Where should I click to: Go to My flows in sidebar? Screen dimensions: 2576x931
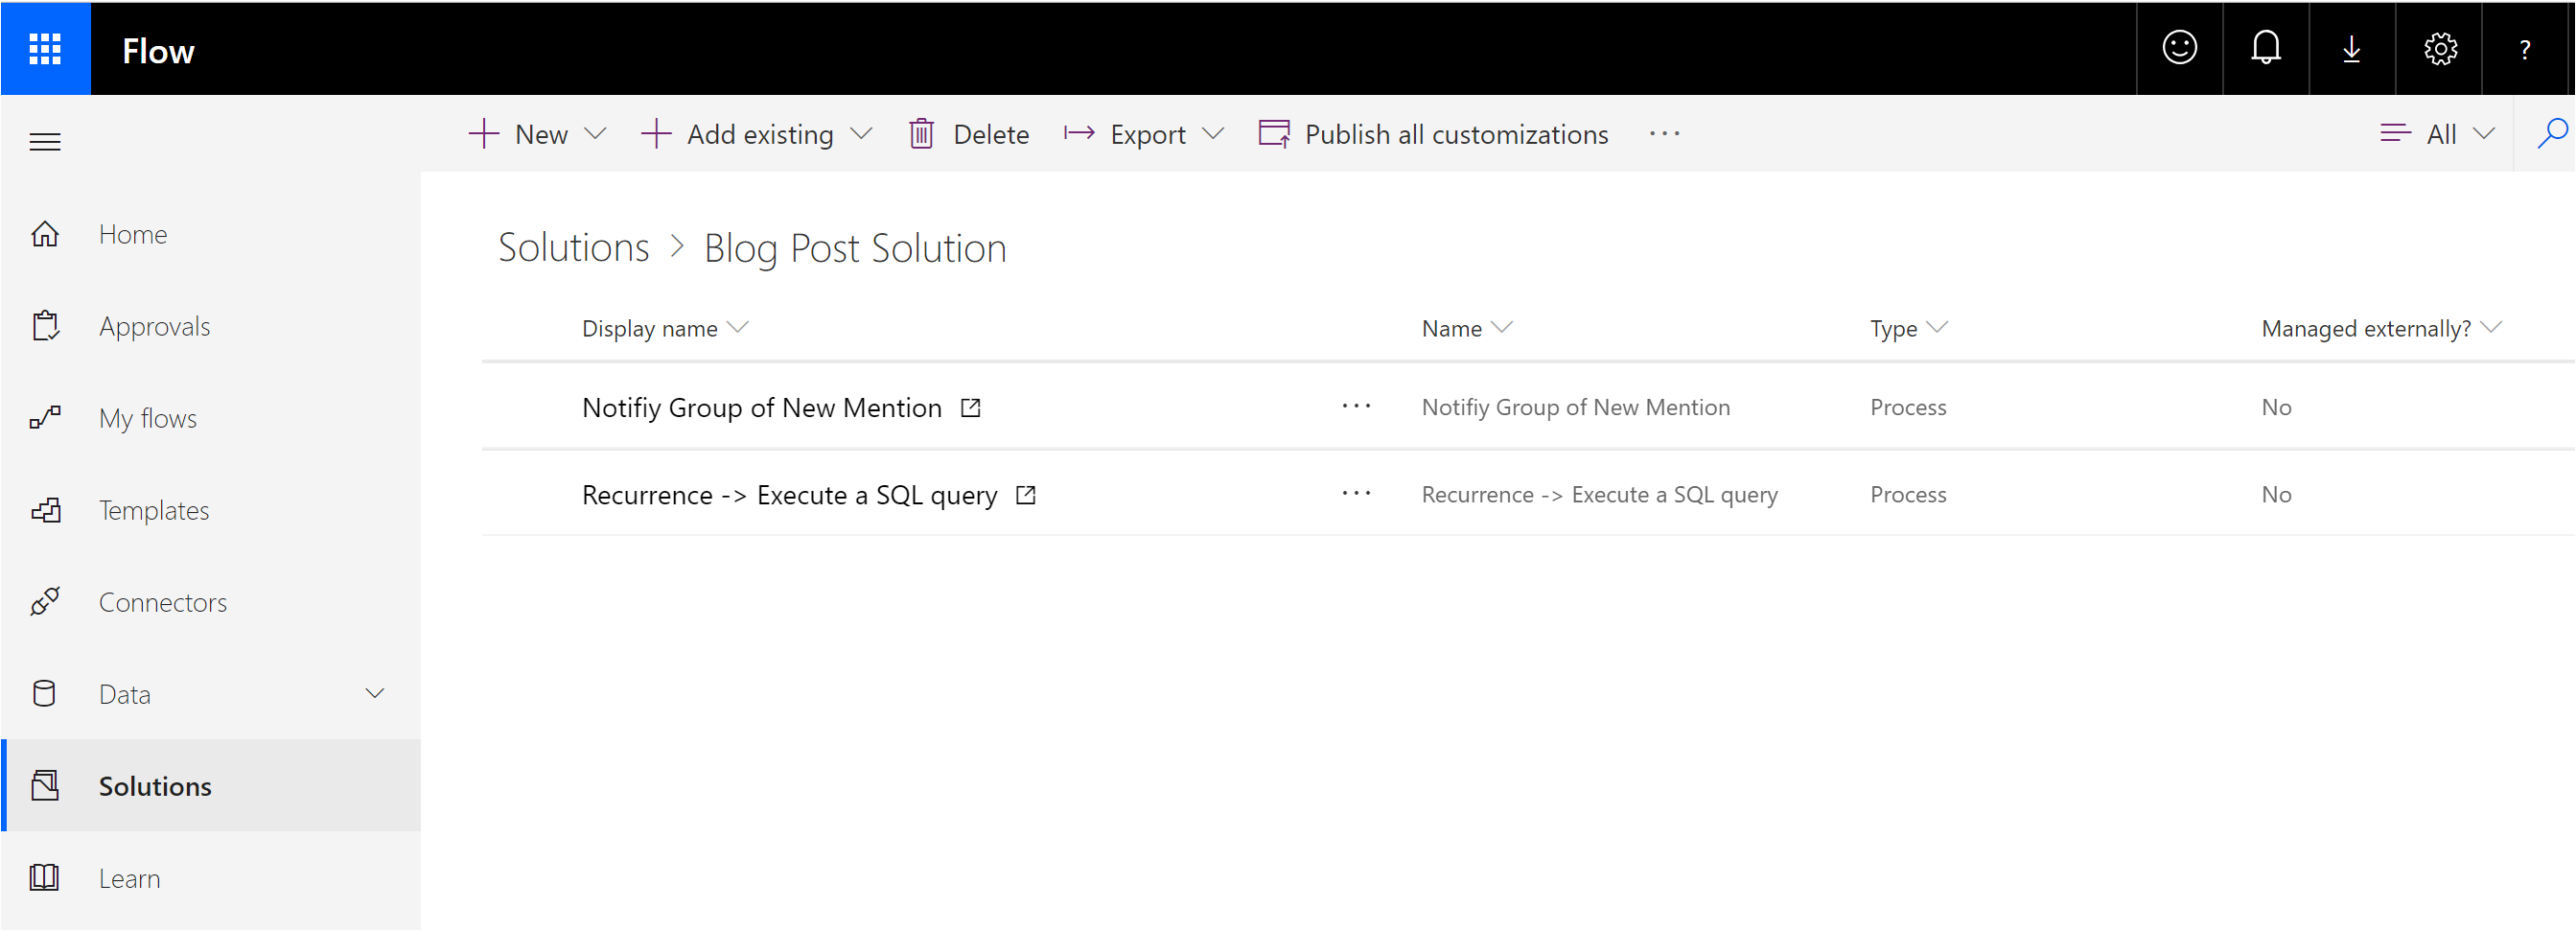tap(147, 418)
